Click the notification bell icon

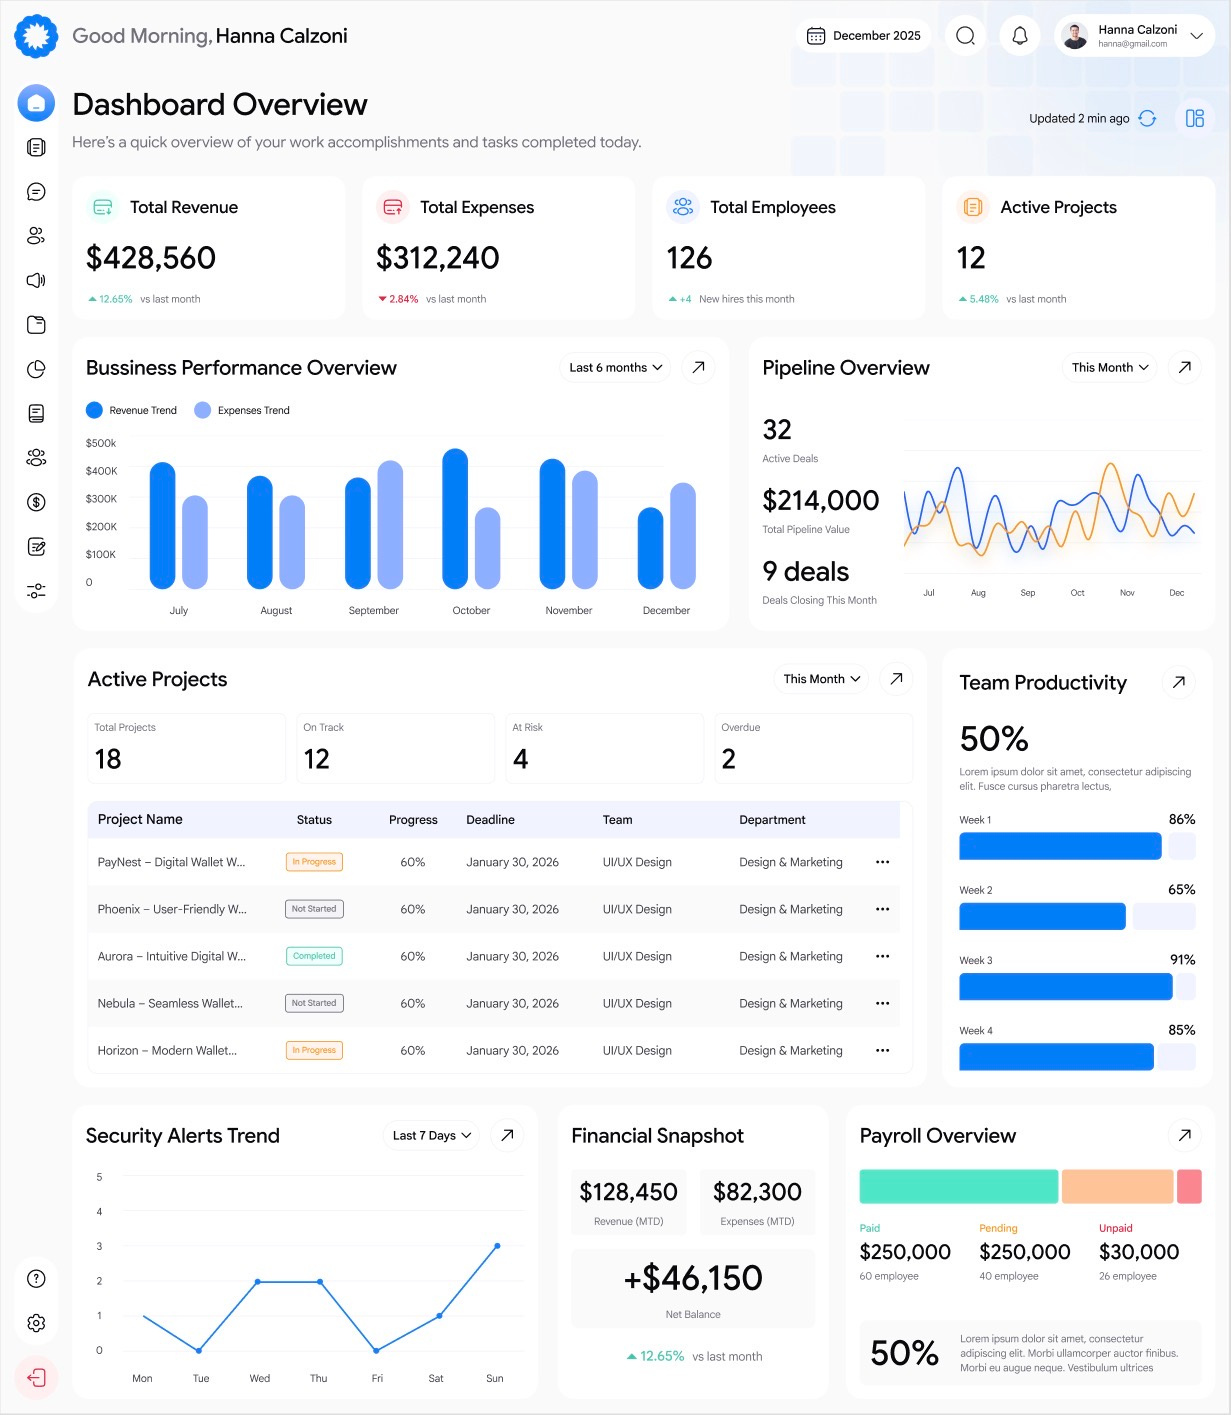tap(1019, 35)
